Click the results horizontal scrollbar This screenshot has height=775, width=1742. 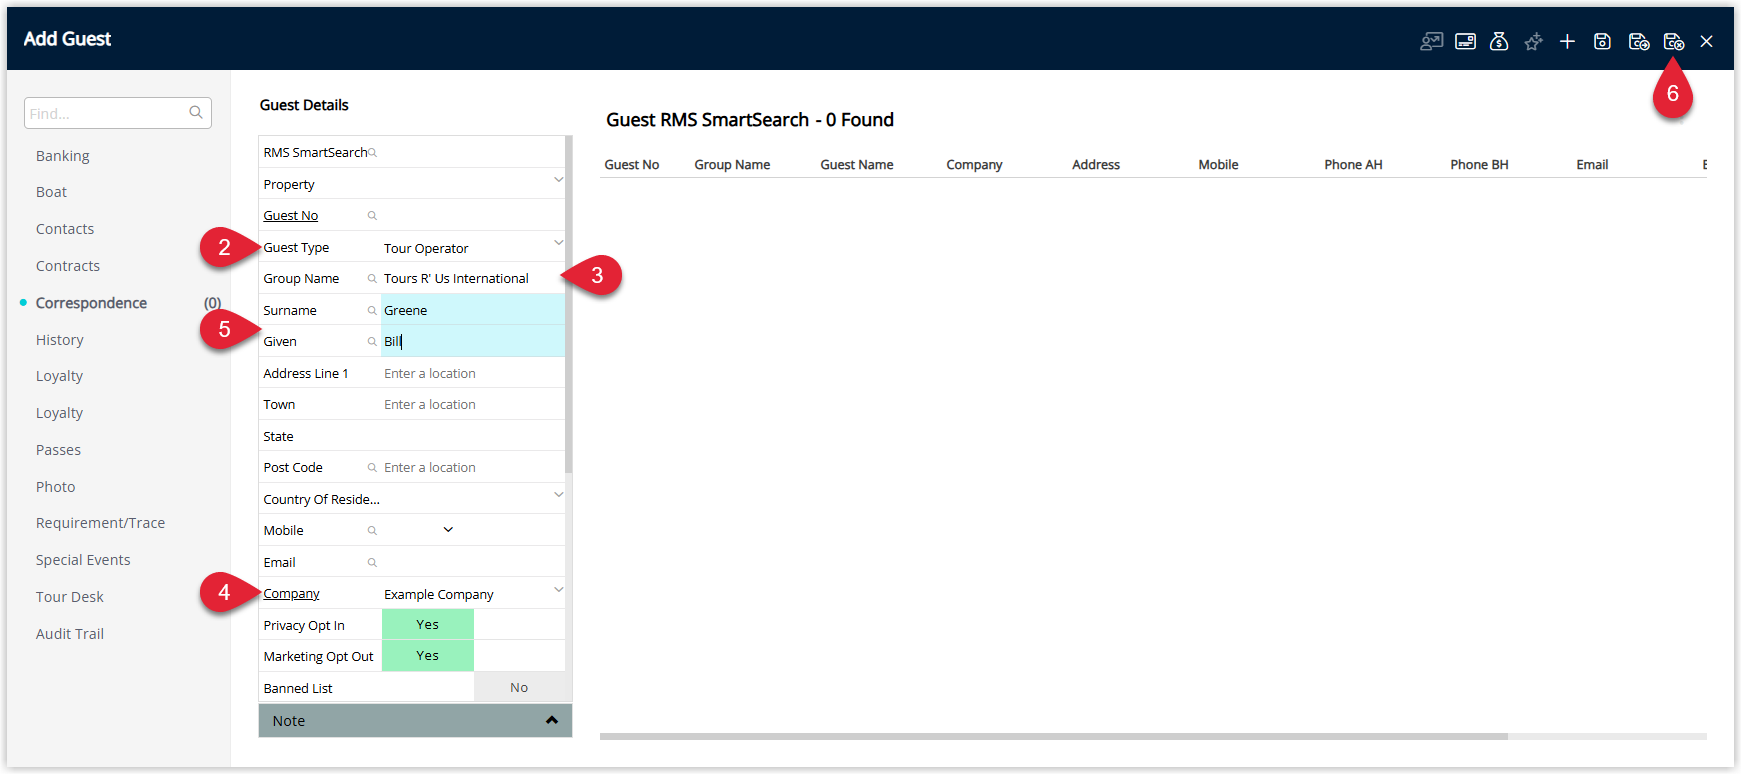click(1053, 736)
